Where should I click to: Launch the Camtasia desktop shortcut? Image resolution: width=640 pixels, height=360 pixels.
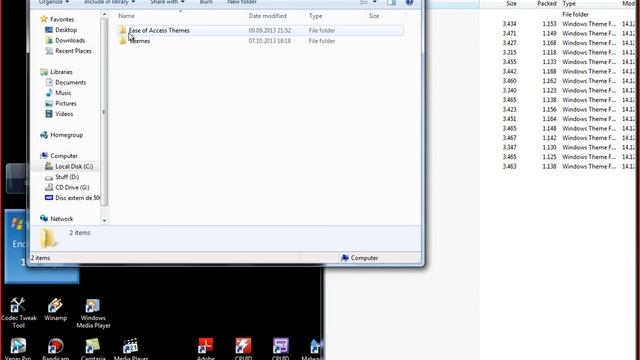tap(93, 349)
